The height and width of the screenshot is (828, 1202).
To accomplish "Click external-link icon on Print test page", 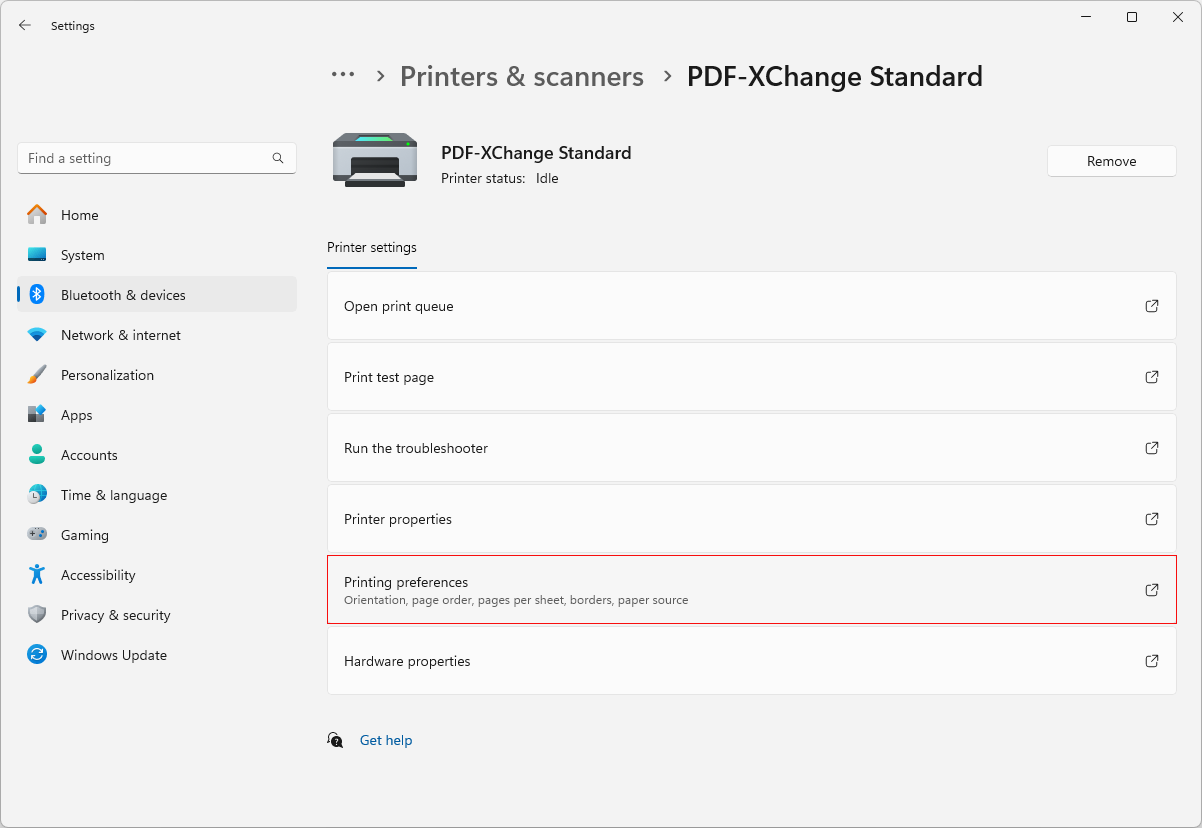I will click(x=1152, y=377).
